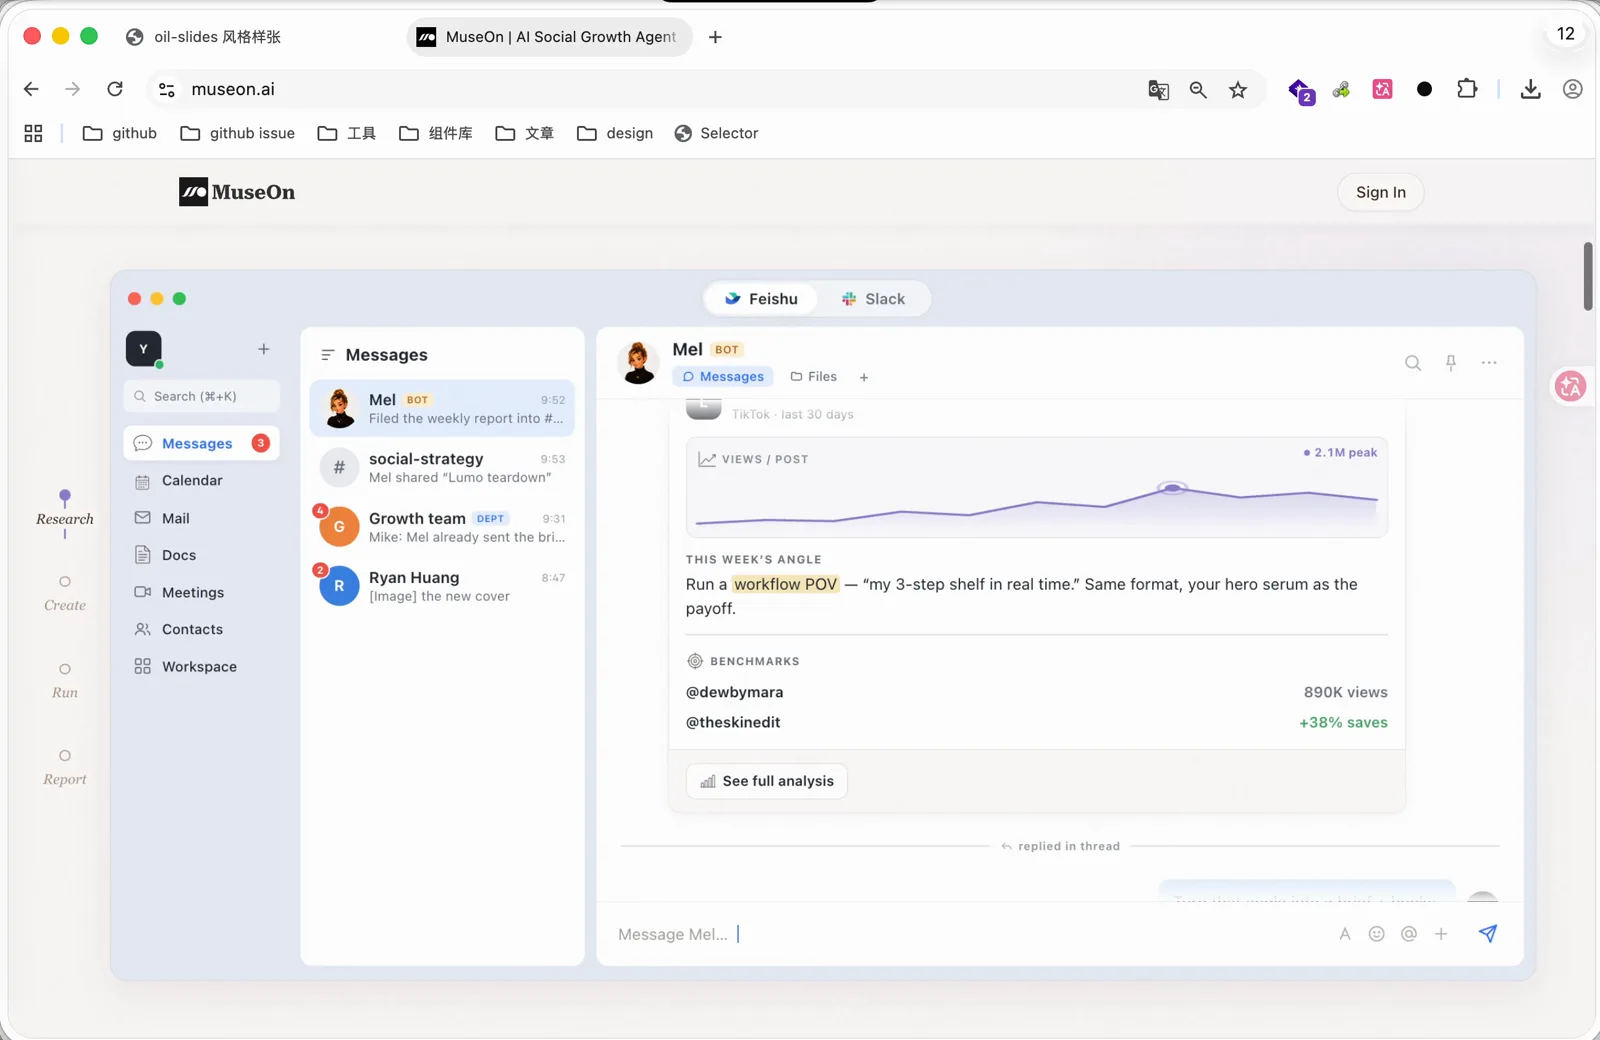1600x1040 pixels.
Task: Focus the Search (⌘+K) field
Action: pos(202,396)
